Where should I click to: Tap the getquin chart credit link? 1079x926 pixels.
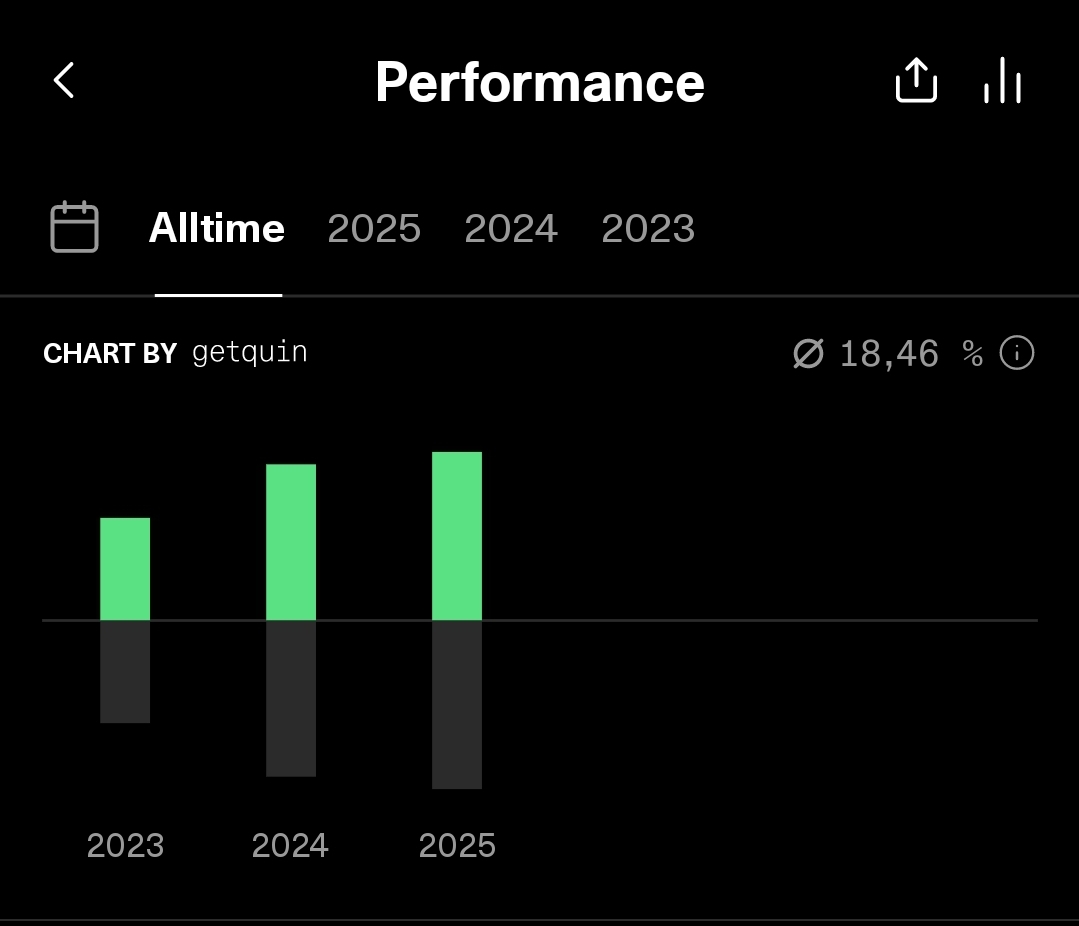click(x=249, y=353)
